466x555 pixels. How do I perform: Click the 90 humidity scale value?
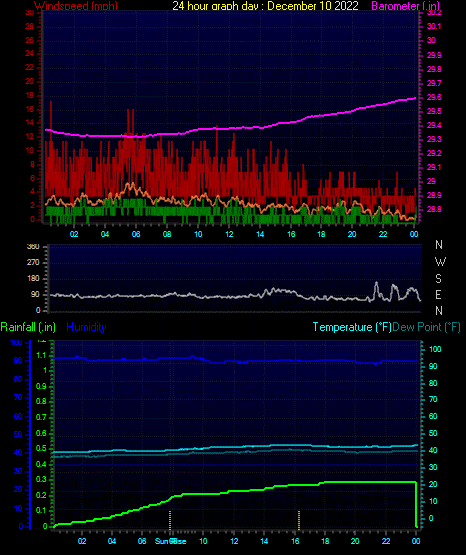click(x=18, y=361)
